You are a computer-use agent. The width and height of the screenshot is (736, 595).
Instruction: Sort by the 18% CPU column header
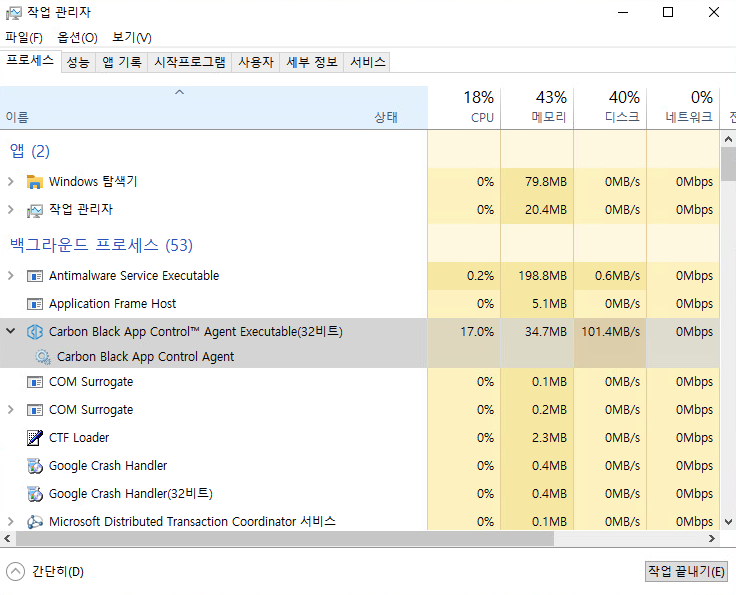464,107
